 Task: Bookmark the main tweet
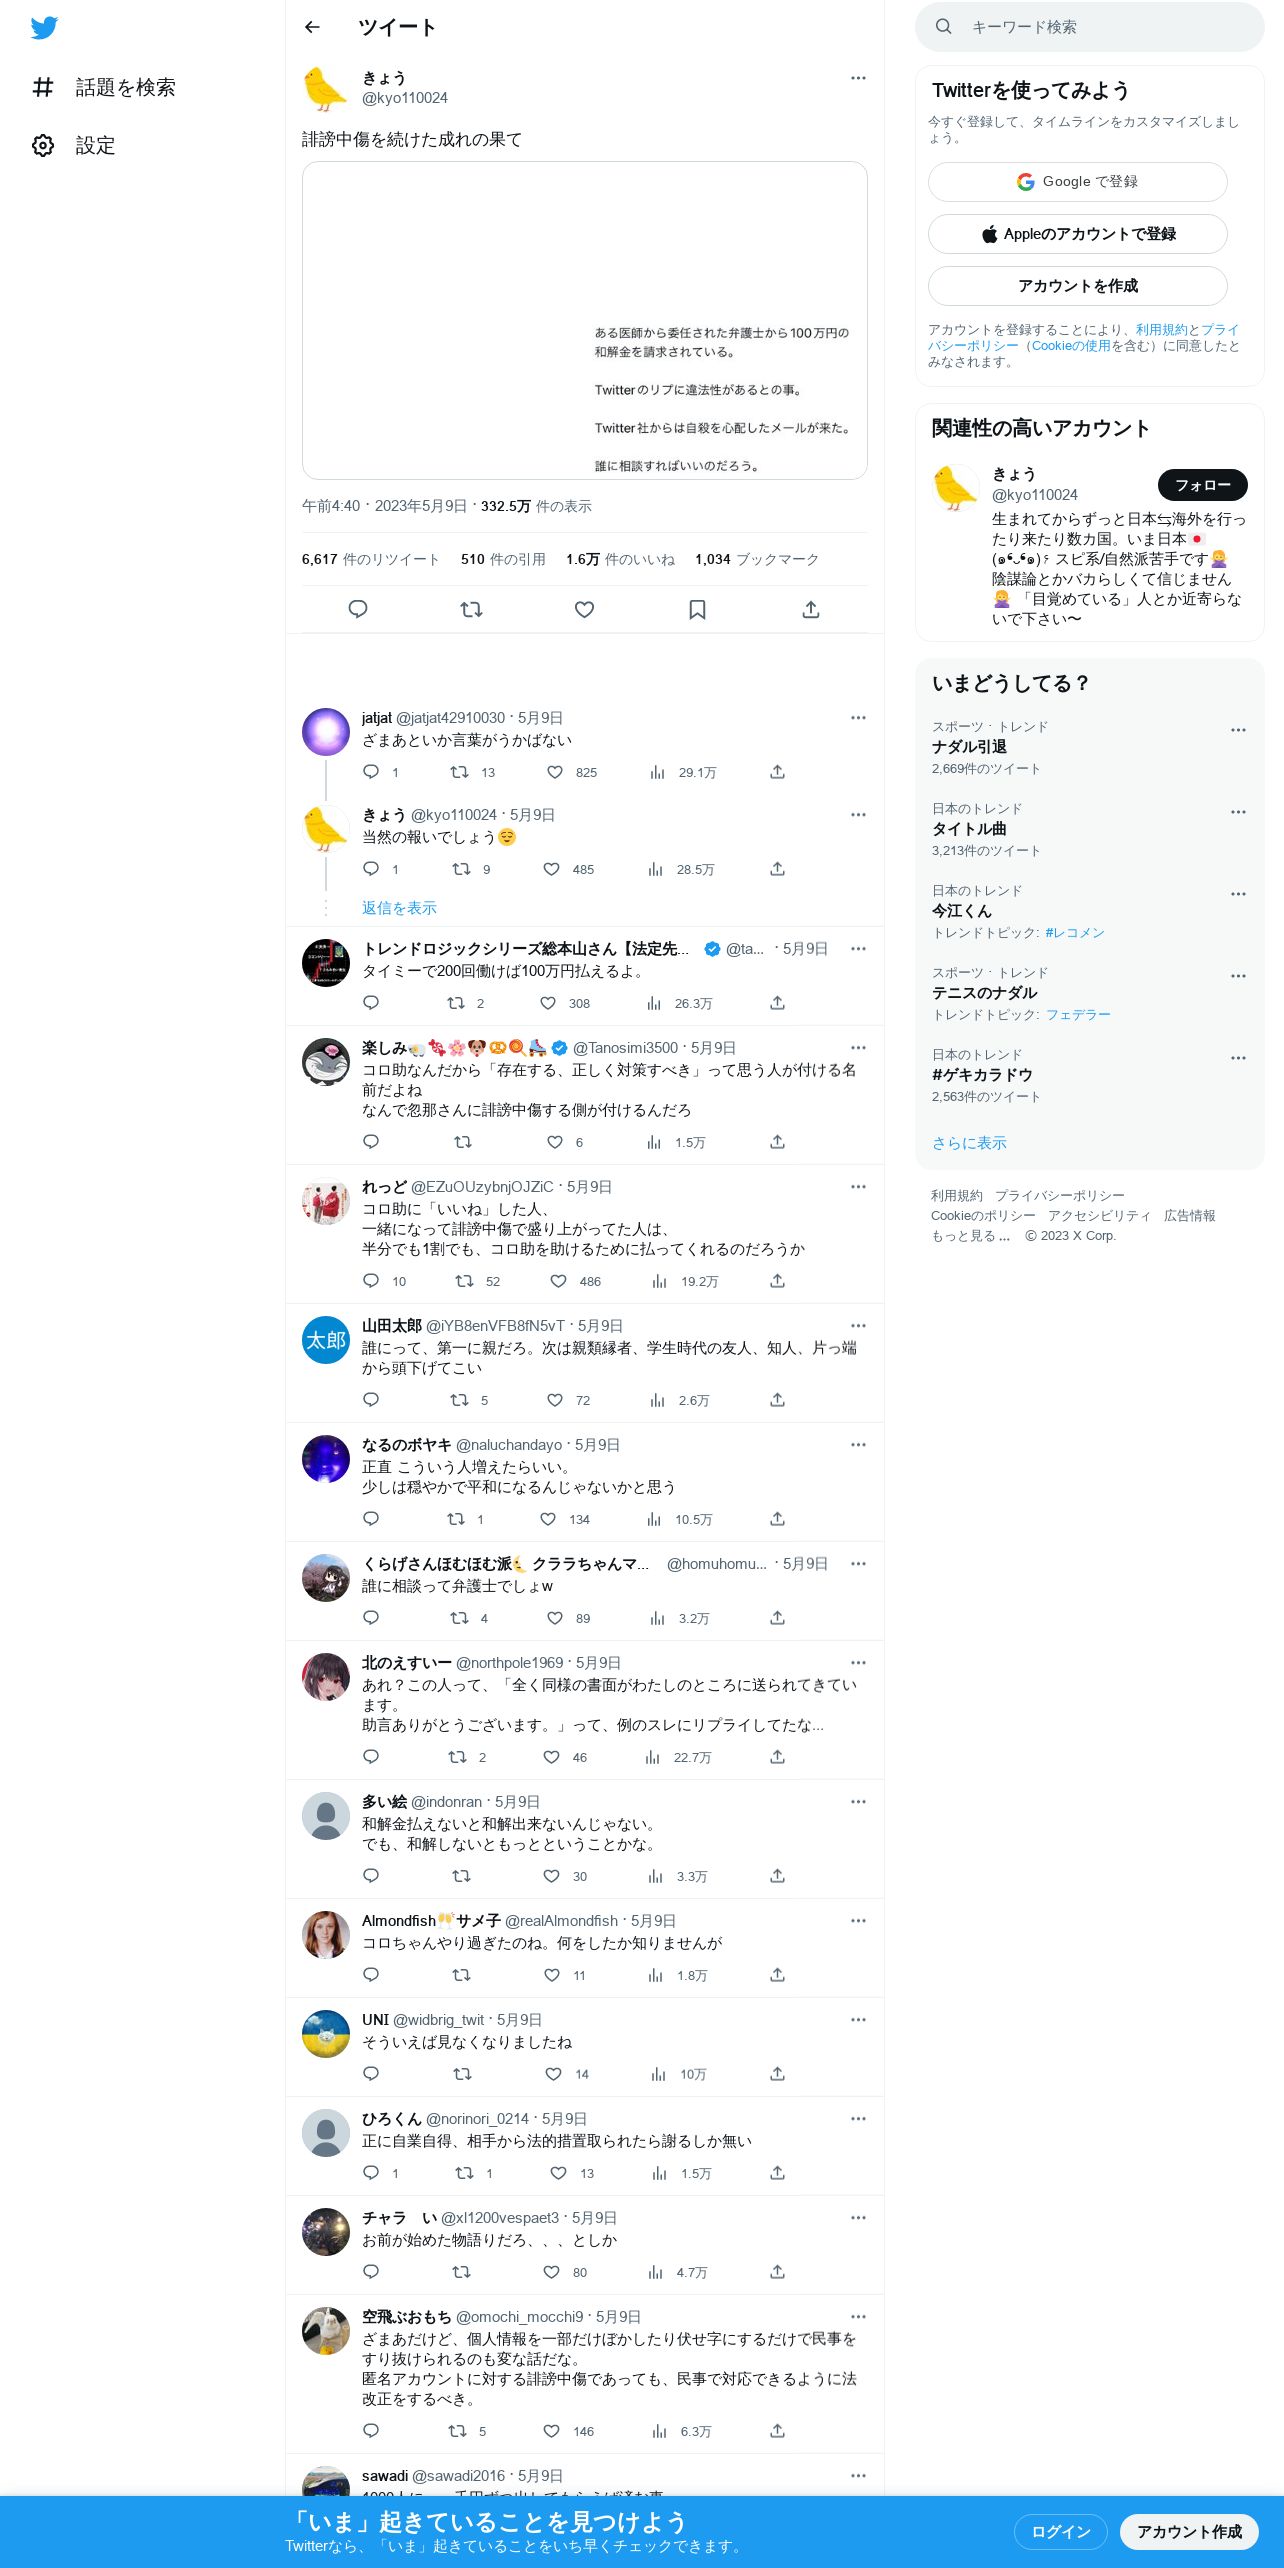pyautogui.click(x=697, y=609)
